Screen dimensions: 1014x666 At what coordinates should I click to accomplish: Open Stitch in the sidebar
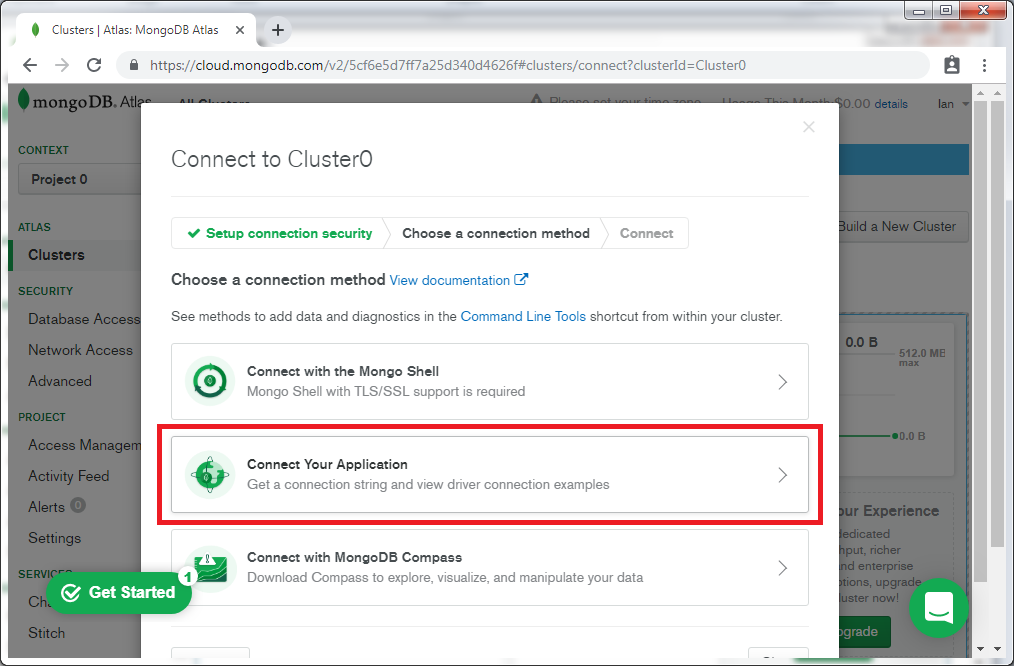47,633
